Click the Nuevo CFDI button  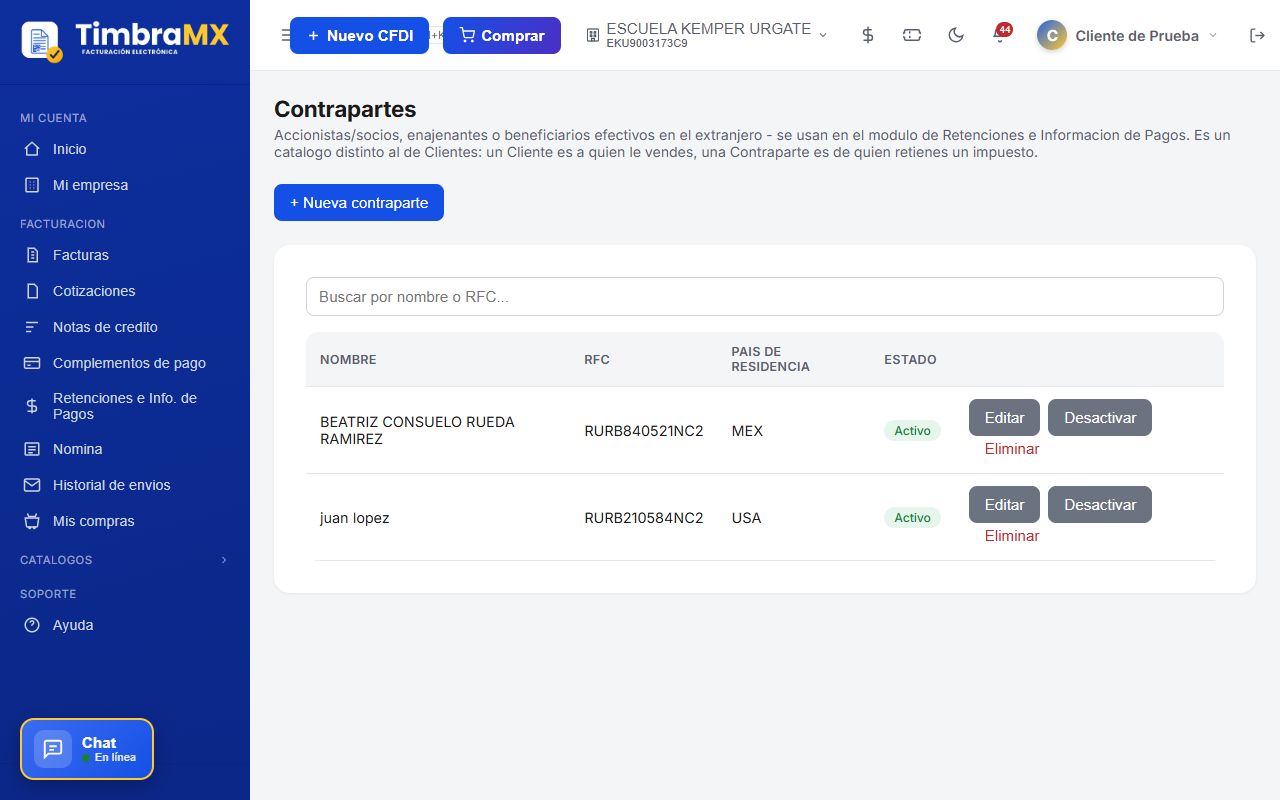[359, 35]
